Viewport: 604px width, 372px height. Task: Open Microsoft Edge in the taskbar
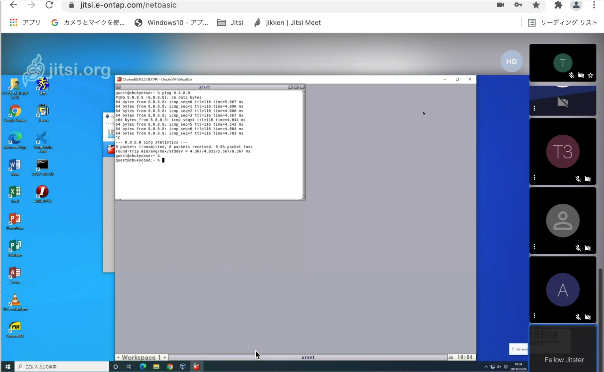click(143, 367)
